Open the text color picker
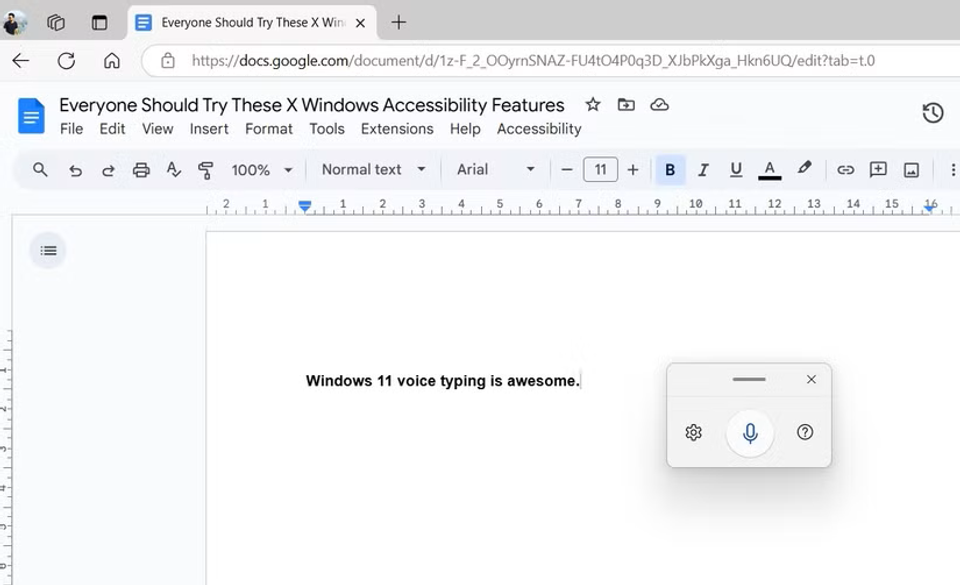This screenshot has height=585, width=960. click(770, 170)
